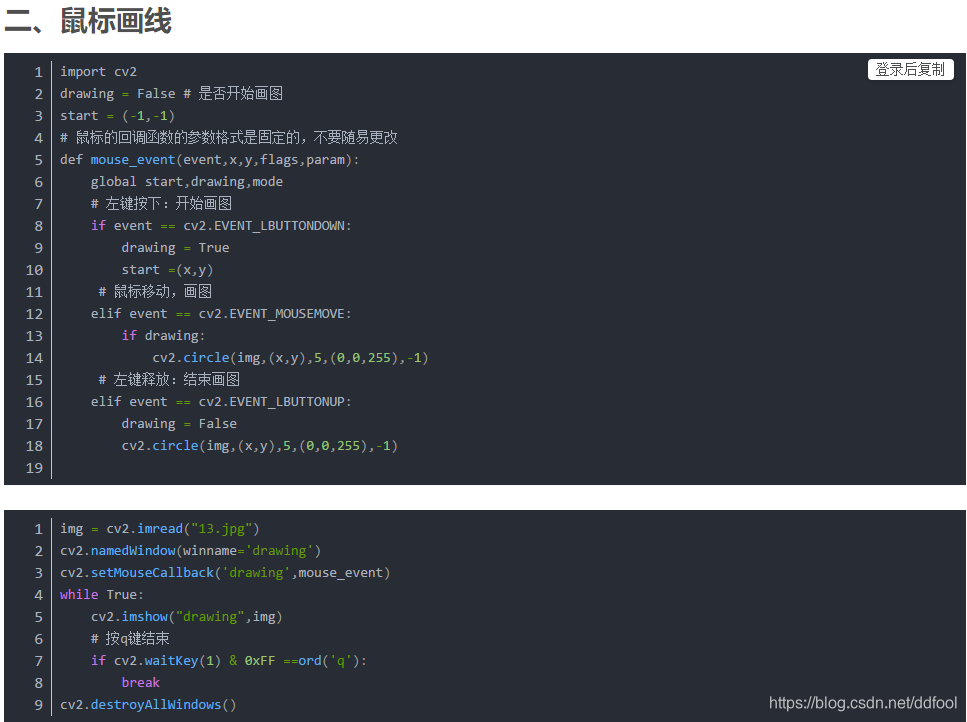Image resolution: width=967 pixels, height=722 pixels.
Task: Click the heading 二、鼠标画线
Action: point(88,22)
